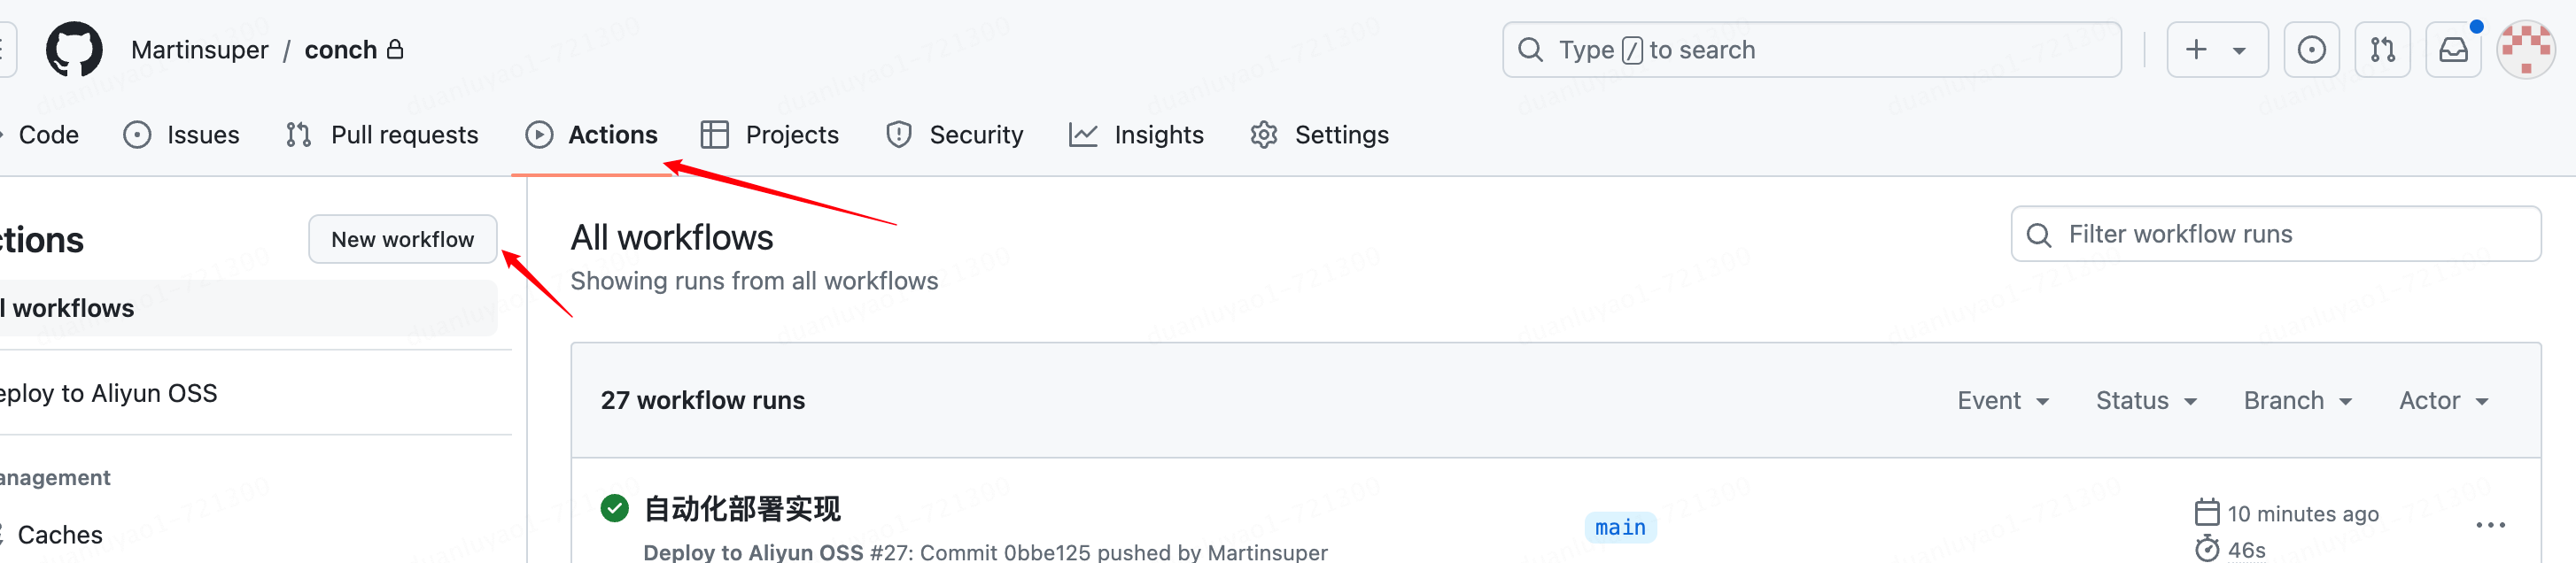Expand the create new plus dropdown
Viewport: 2576px width, 563px height.
click(2216, 49)
